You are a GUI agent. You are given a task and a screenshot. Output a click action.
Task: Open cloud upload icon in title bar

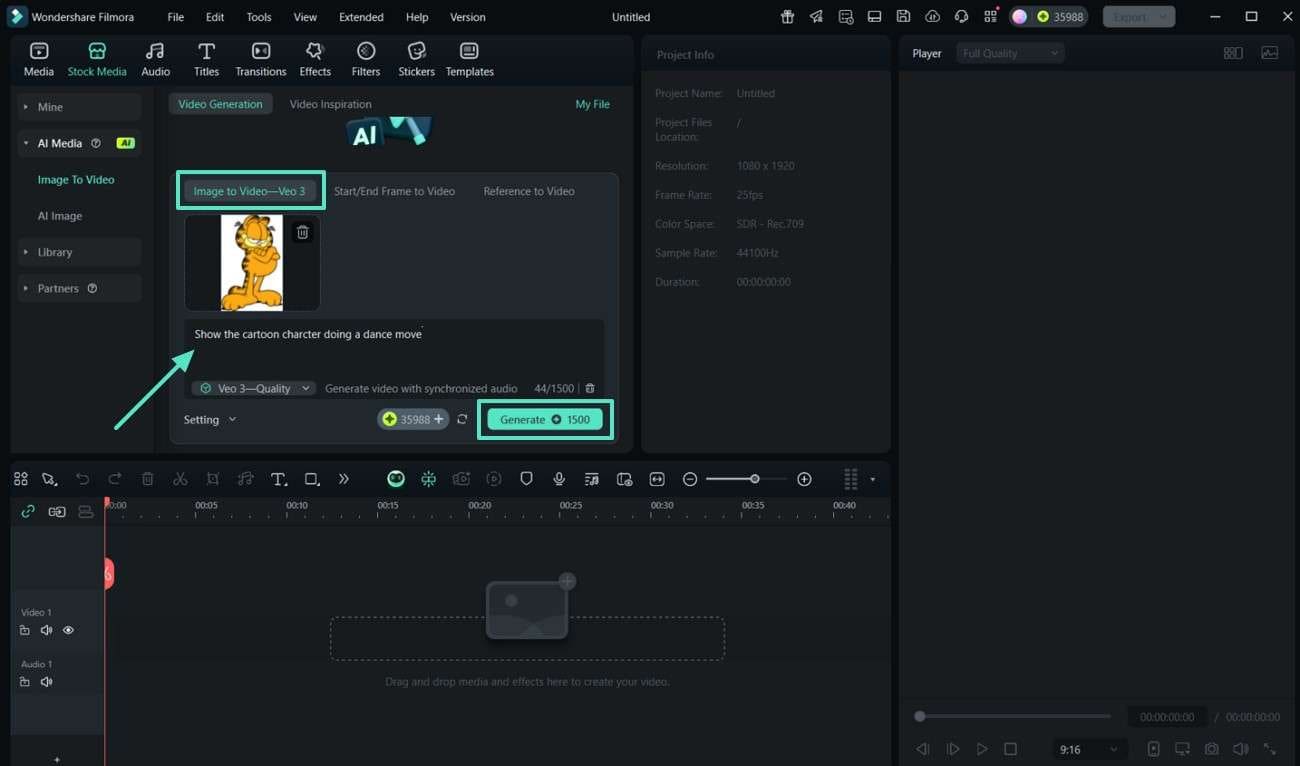932,17
